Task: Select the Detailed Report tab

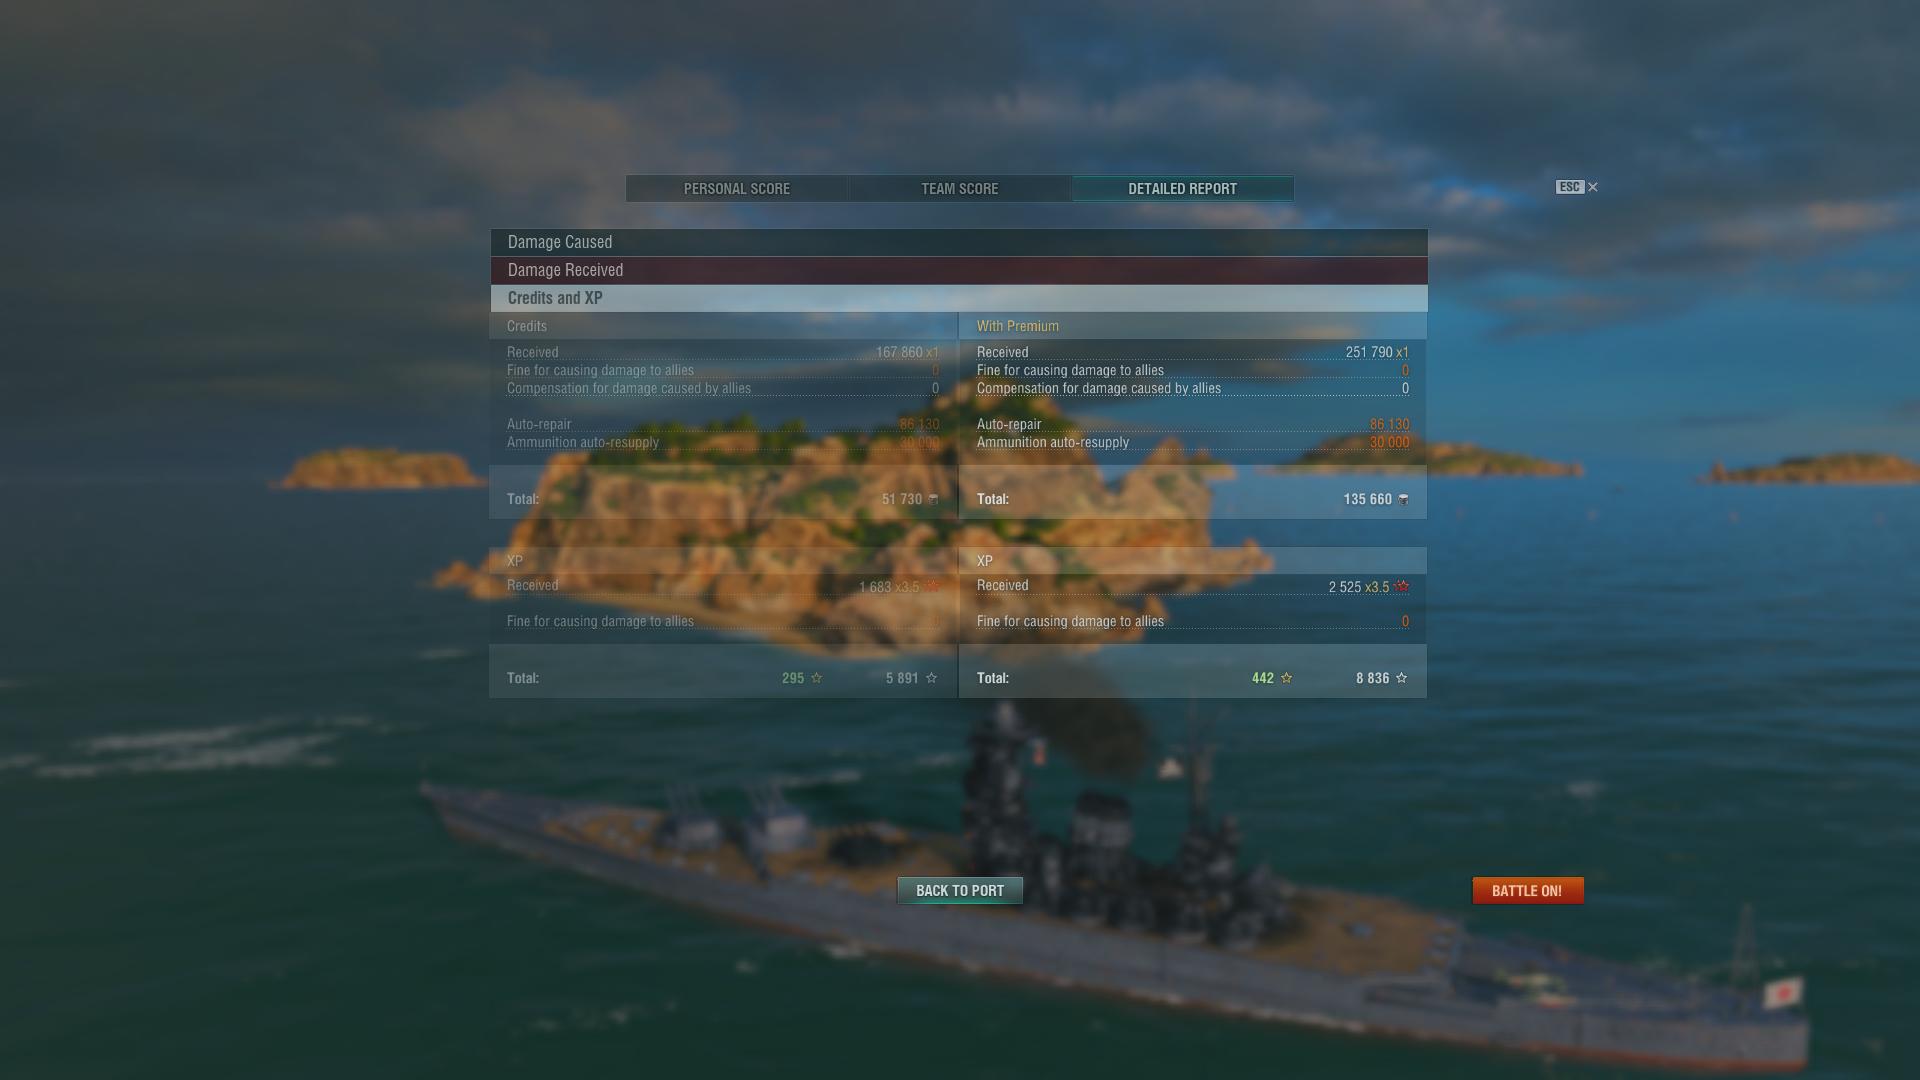Action: pos(1183,189)
